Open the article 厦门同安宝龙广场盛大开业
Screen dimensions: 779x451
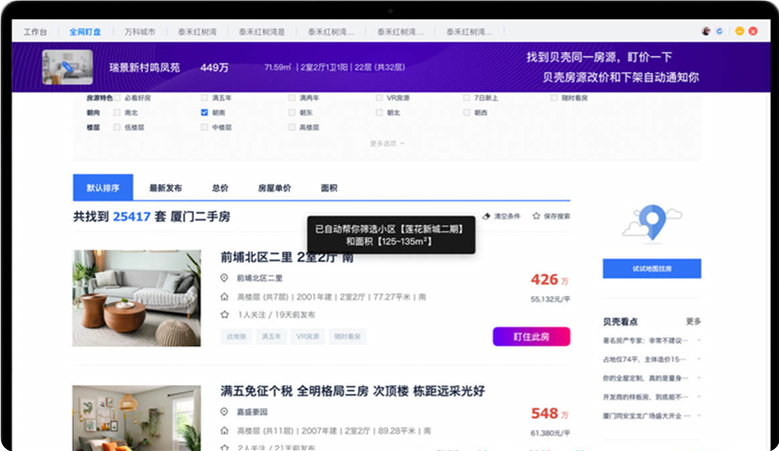coord(646,416)
